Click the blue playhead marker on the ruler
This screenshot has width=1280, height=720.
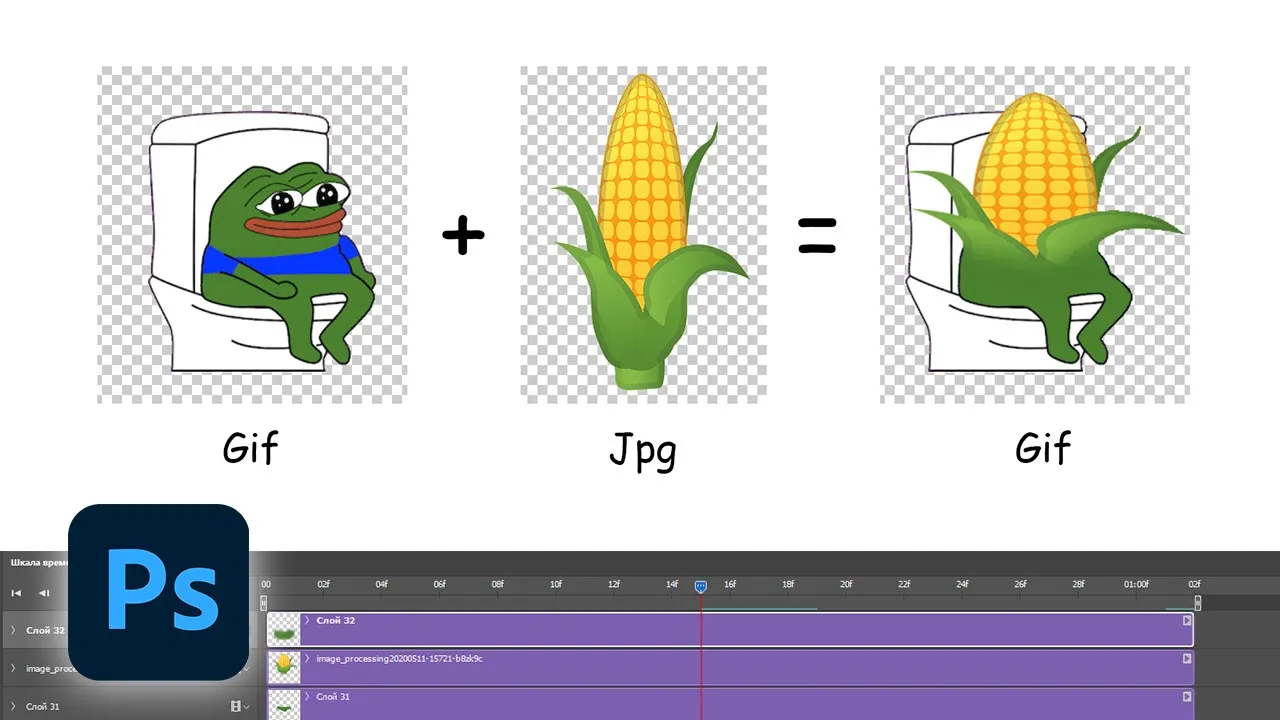click(x=701, y=586)
